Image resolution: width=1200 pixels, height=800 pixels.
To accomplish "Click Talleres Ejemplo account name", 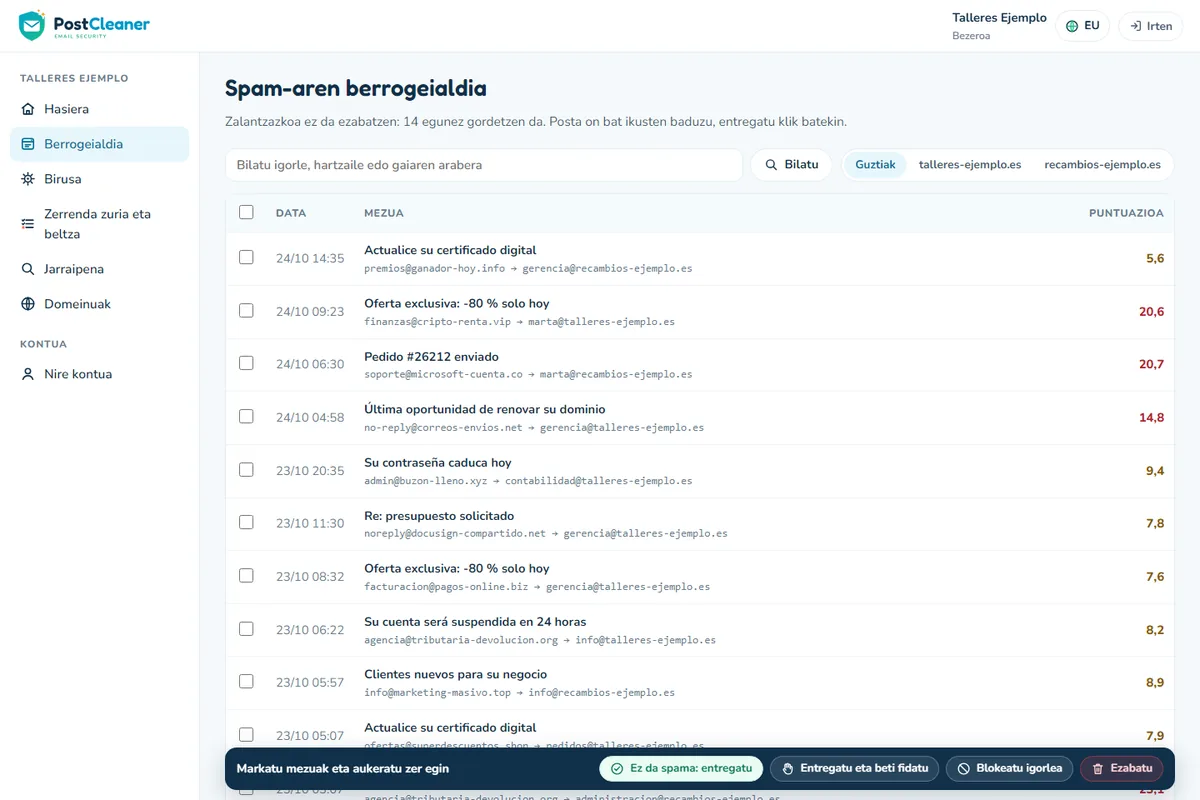I will coord(999,18).
